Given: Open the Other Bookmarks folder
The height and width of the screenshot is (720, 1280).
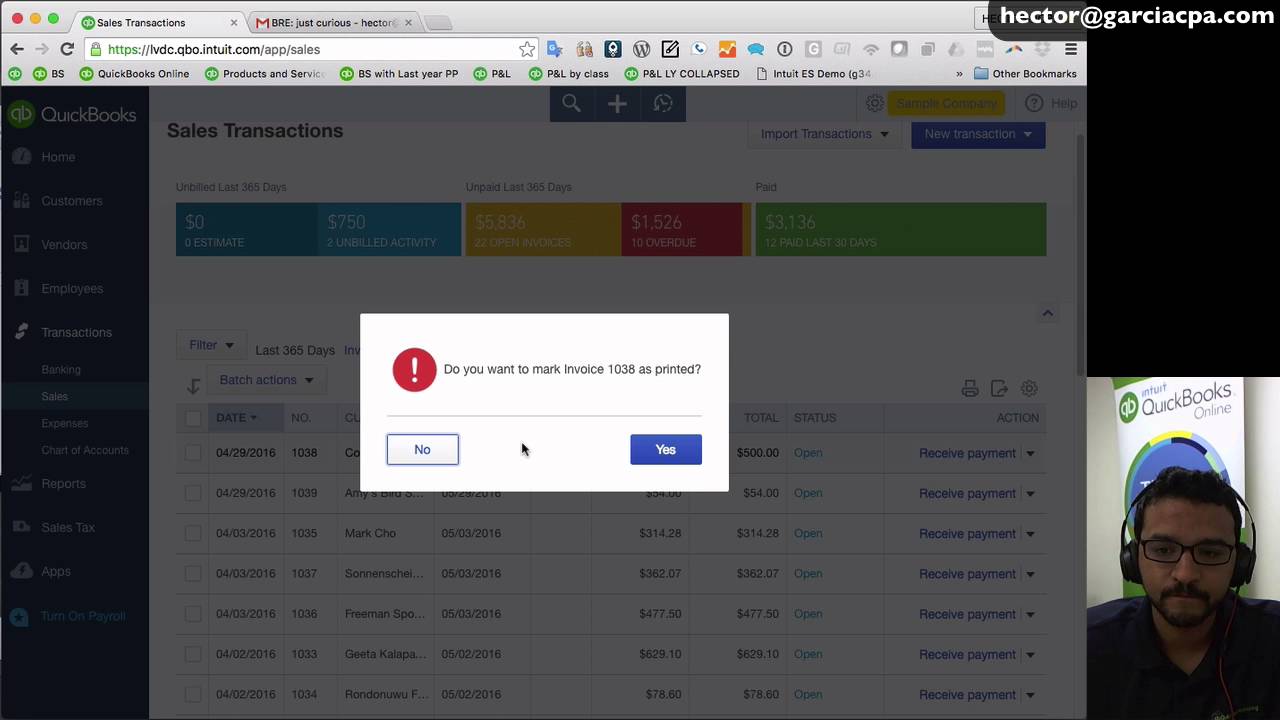Looking at the screenshot, I should point(1025,73).
